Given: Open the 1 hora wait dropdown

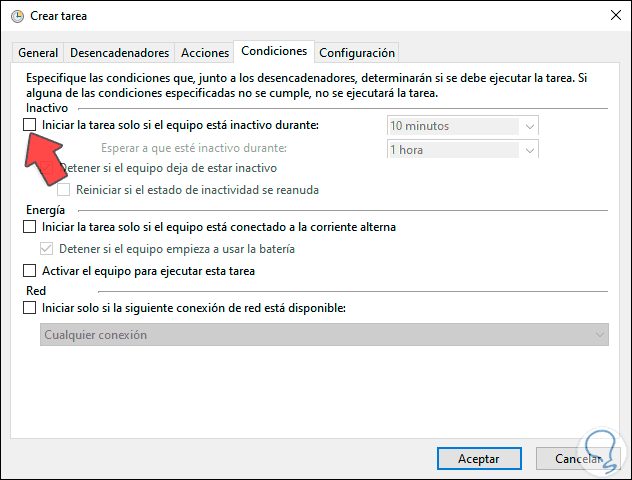Looking at the screenshot, I should tap(529, 149).
